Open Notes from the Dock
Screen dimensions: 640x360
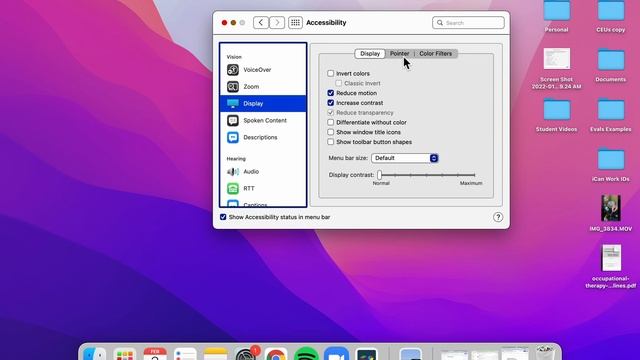pos(215,354)
